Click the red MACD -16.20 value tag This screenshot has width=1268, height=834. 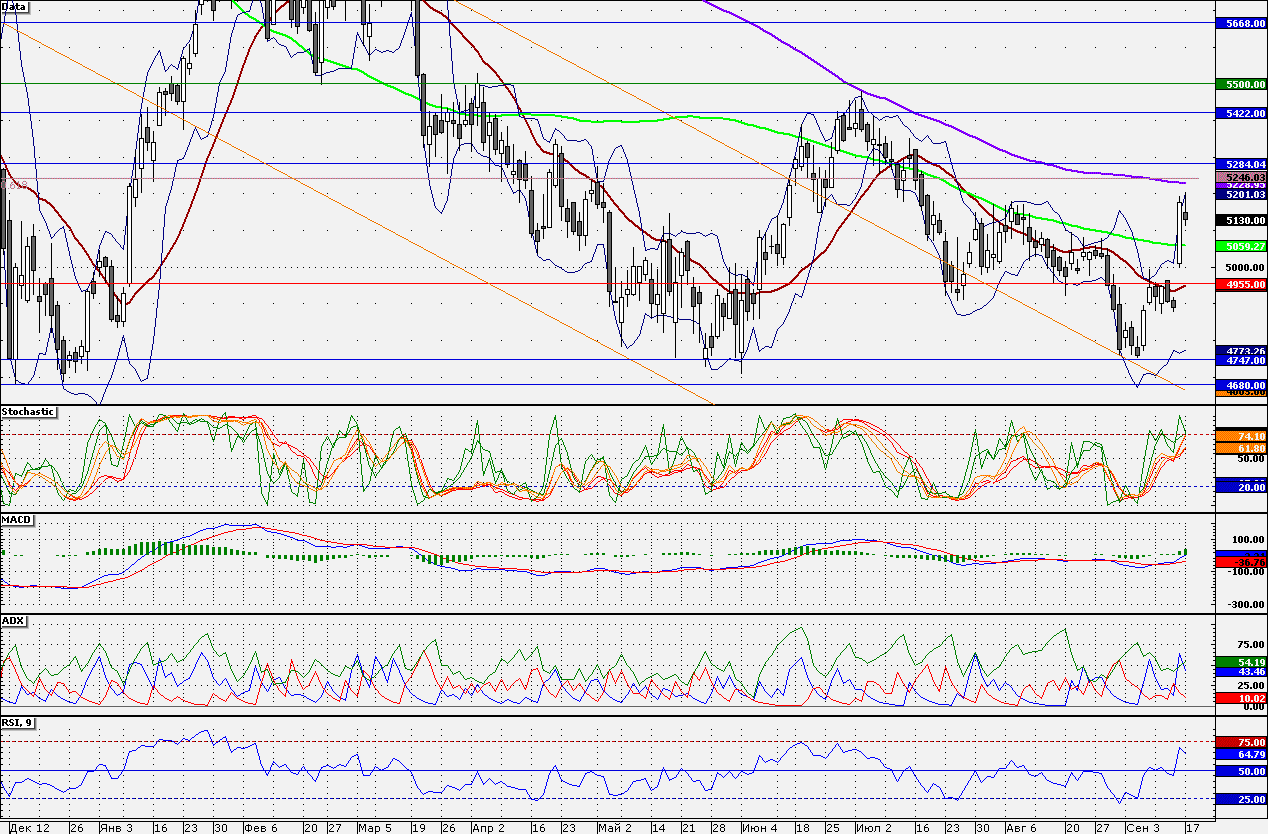click(1240, 563)
